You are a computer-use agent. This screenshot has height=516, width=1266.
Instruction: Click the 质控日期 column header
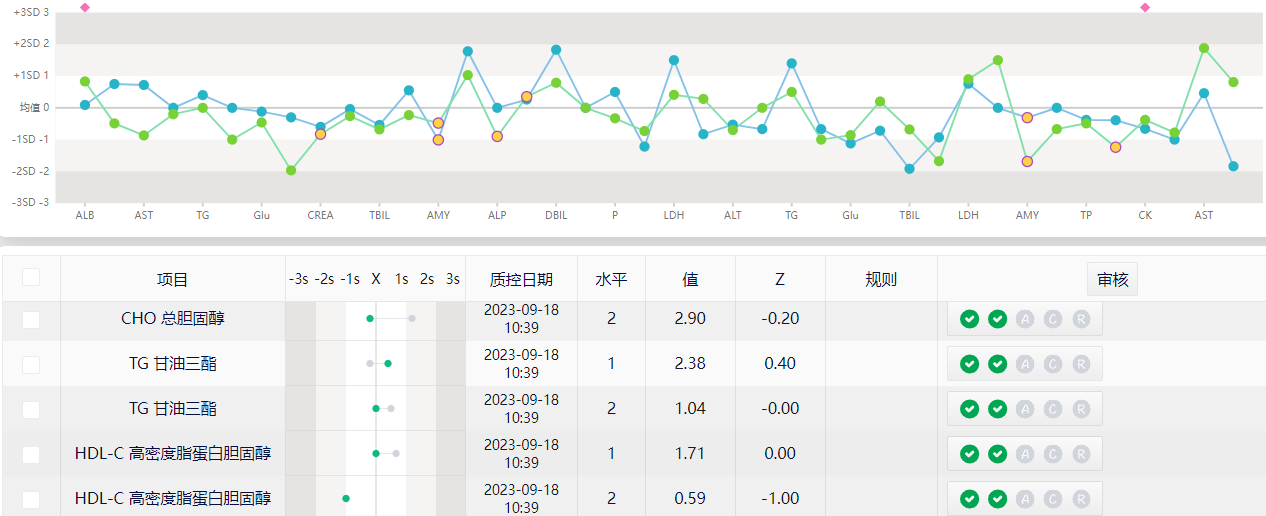521,279
